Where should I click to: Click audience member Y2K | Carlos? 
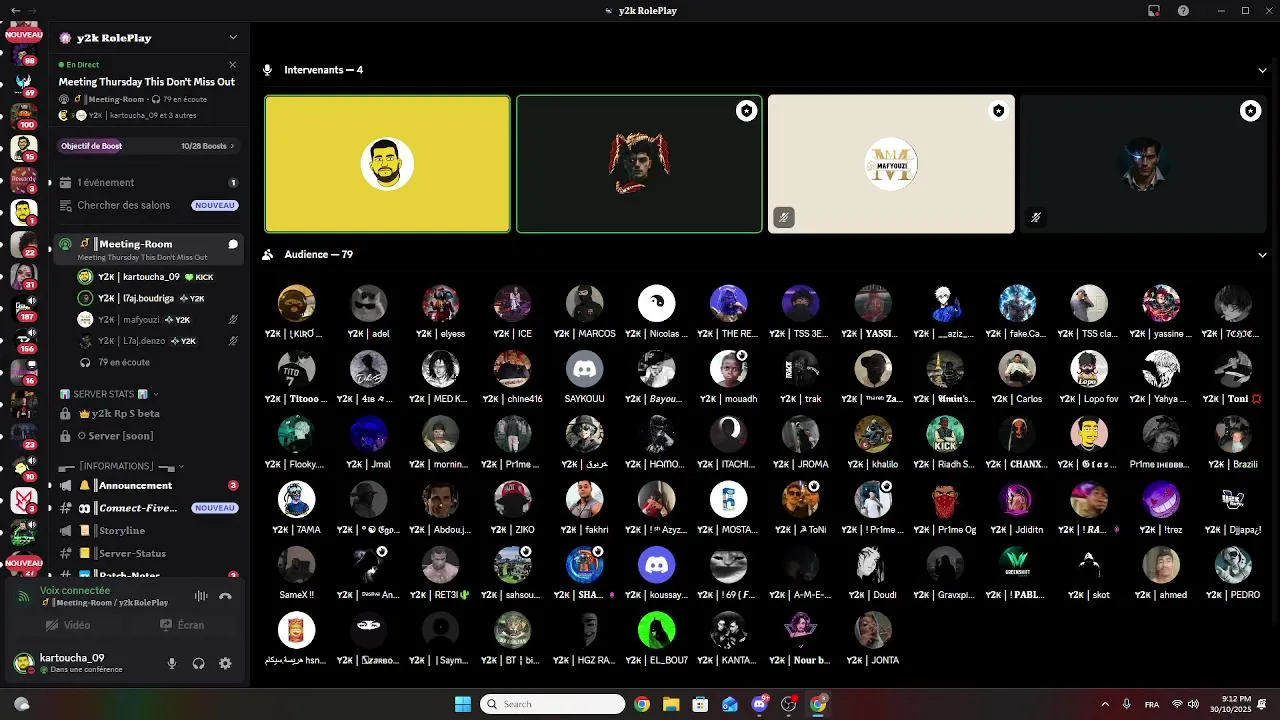point(1017,377)
